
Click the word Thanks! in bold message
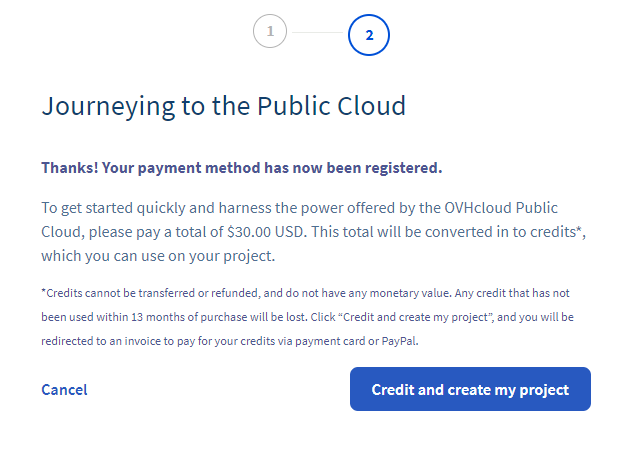[x=68, y=167]
